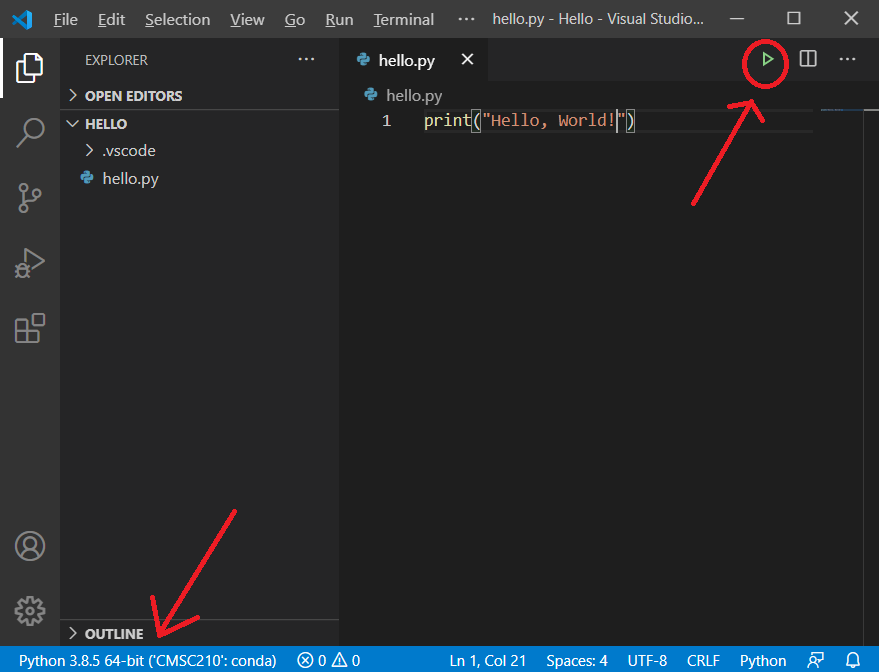Screen dimensions: 879x672
Task: Open hello.py in the Explorer tree
Action: pyautogui.click(x=200, y=178)
